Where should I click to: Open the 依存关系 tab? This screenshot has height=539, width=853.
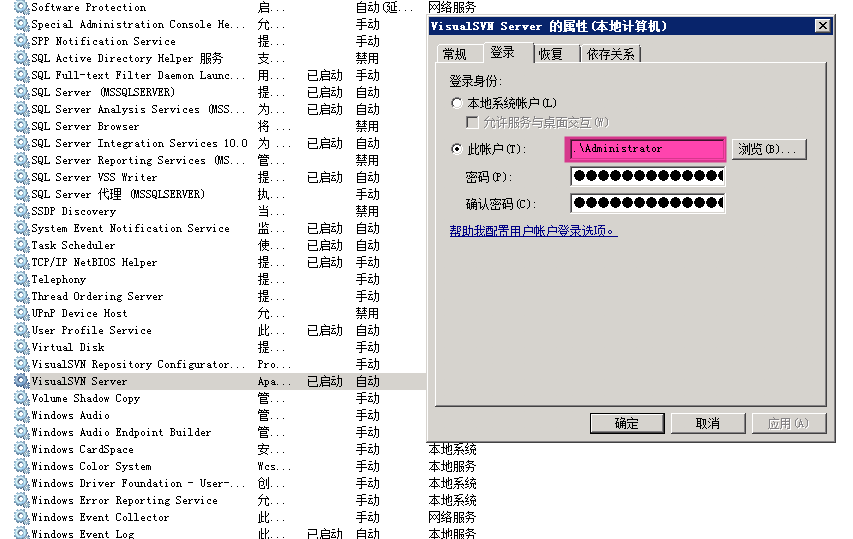[610, 54]
